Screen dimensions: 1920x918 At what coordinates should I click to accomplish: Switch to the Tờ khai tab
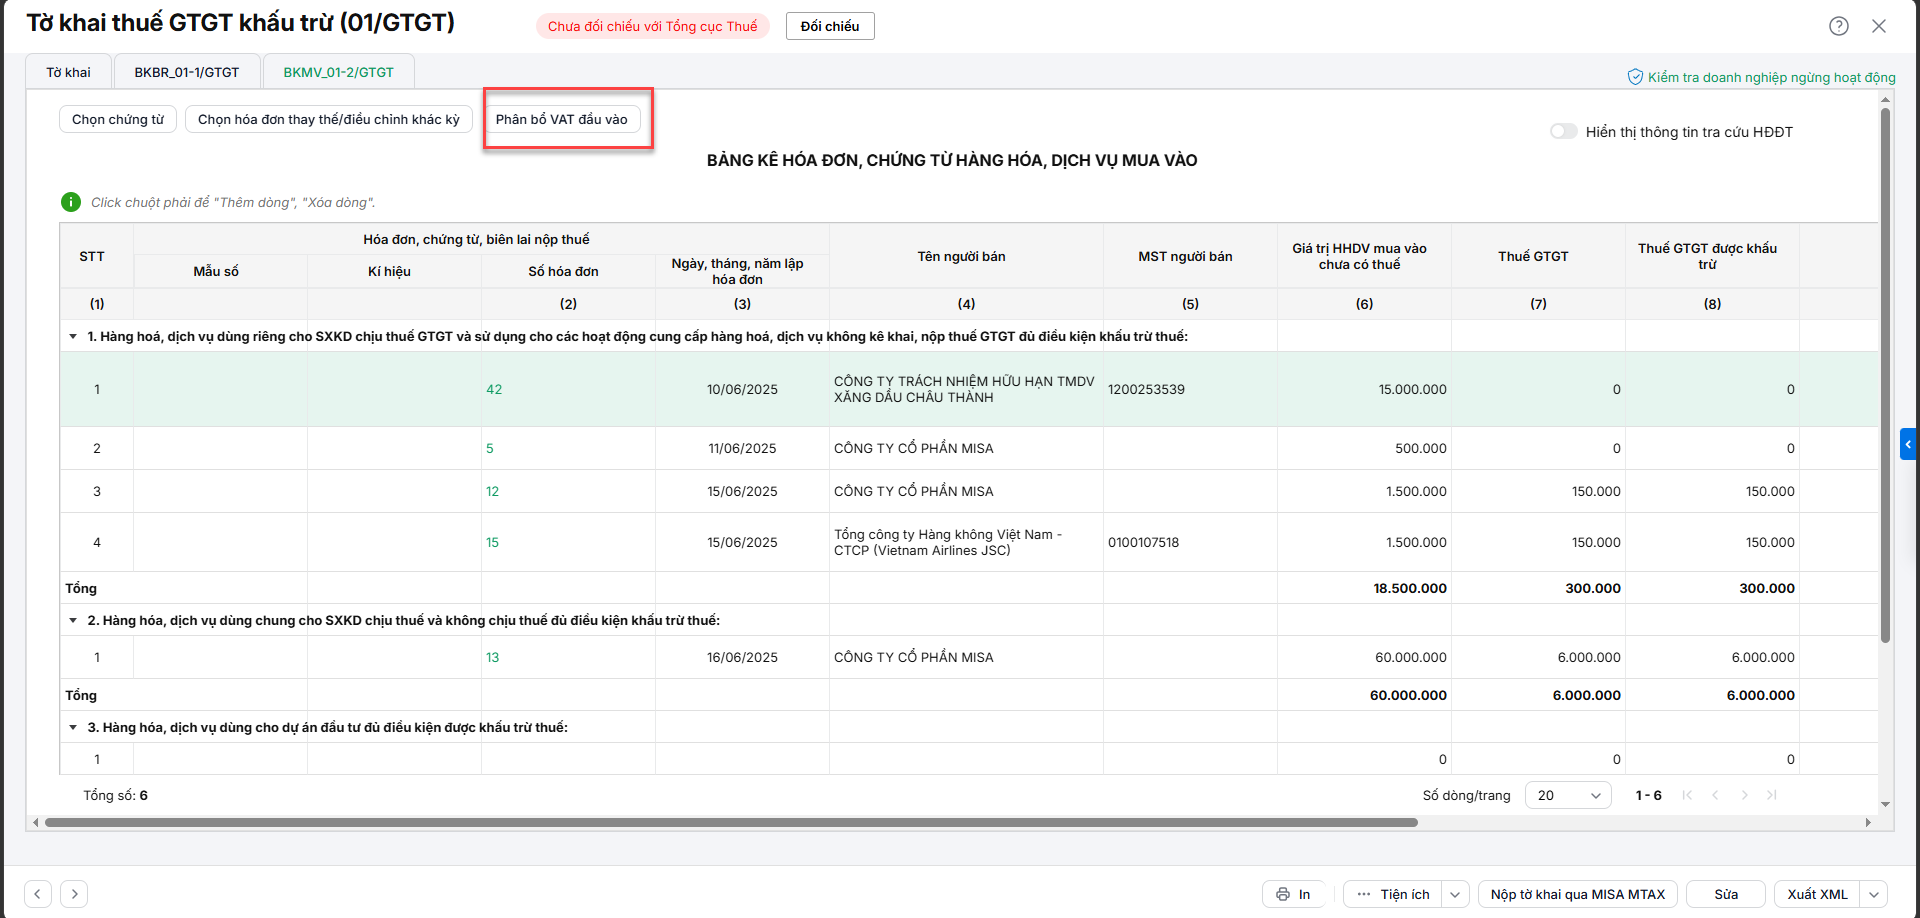[68, 72]
